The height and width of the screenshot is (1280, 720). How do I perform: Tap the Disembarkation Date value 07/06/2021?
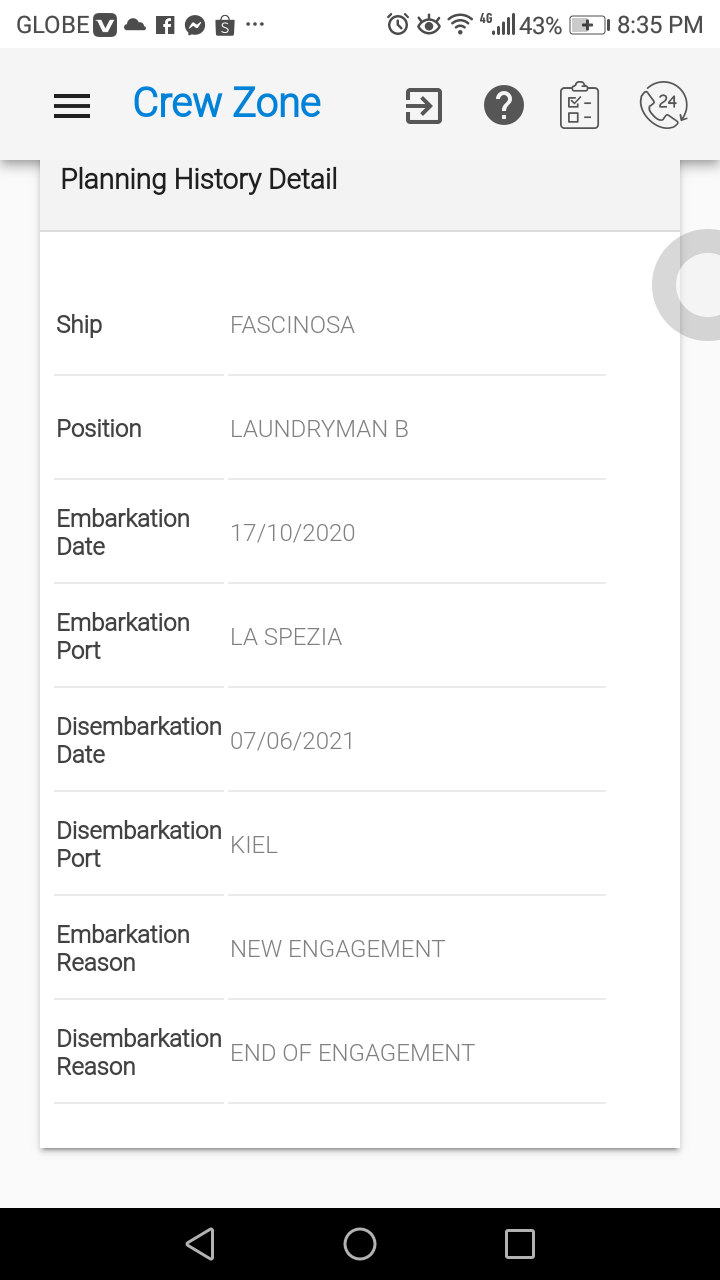pyautogui.click(x=292, y=741)
